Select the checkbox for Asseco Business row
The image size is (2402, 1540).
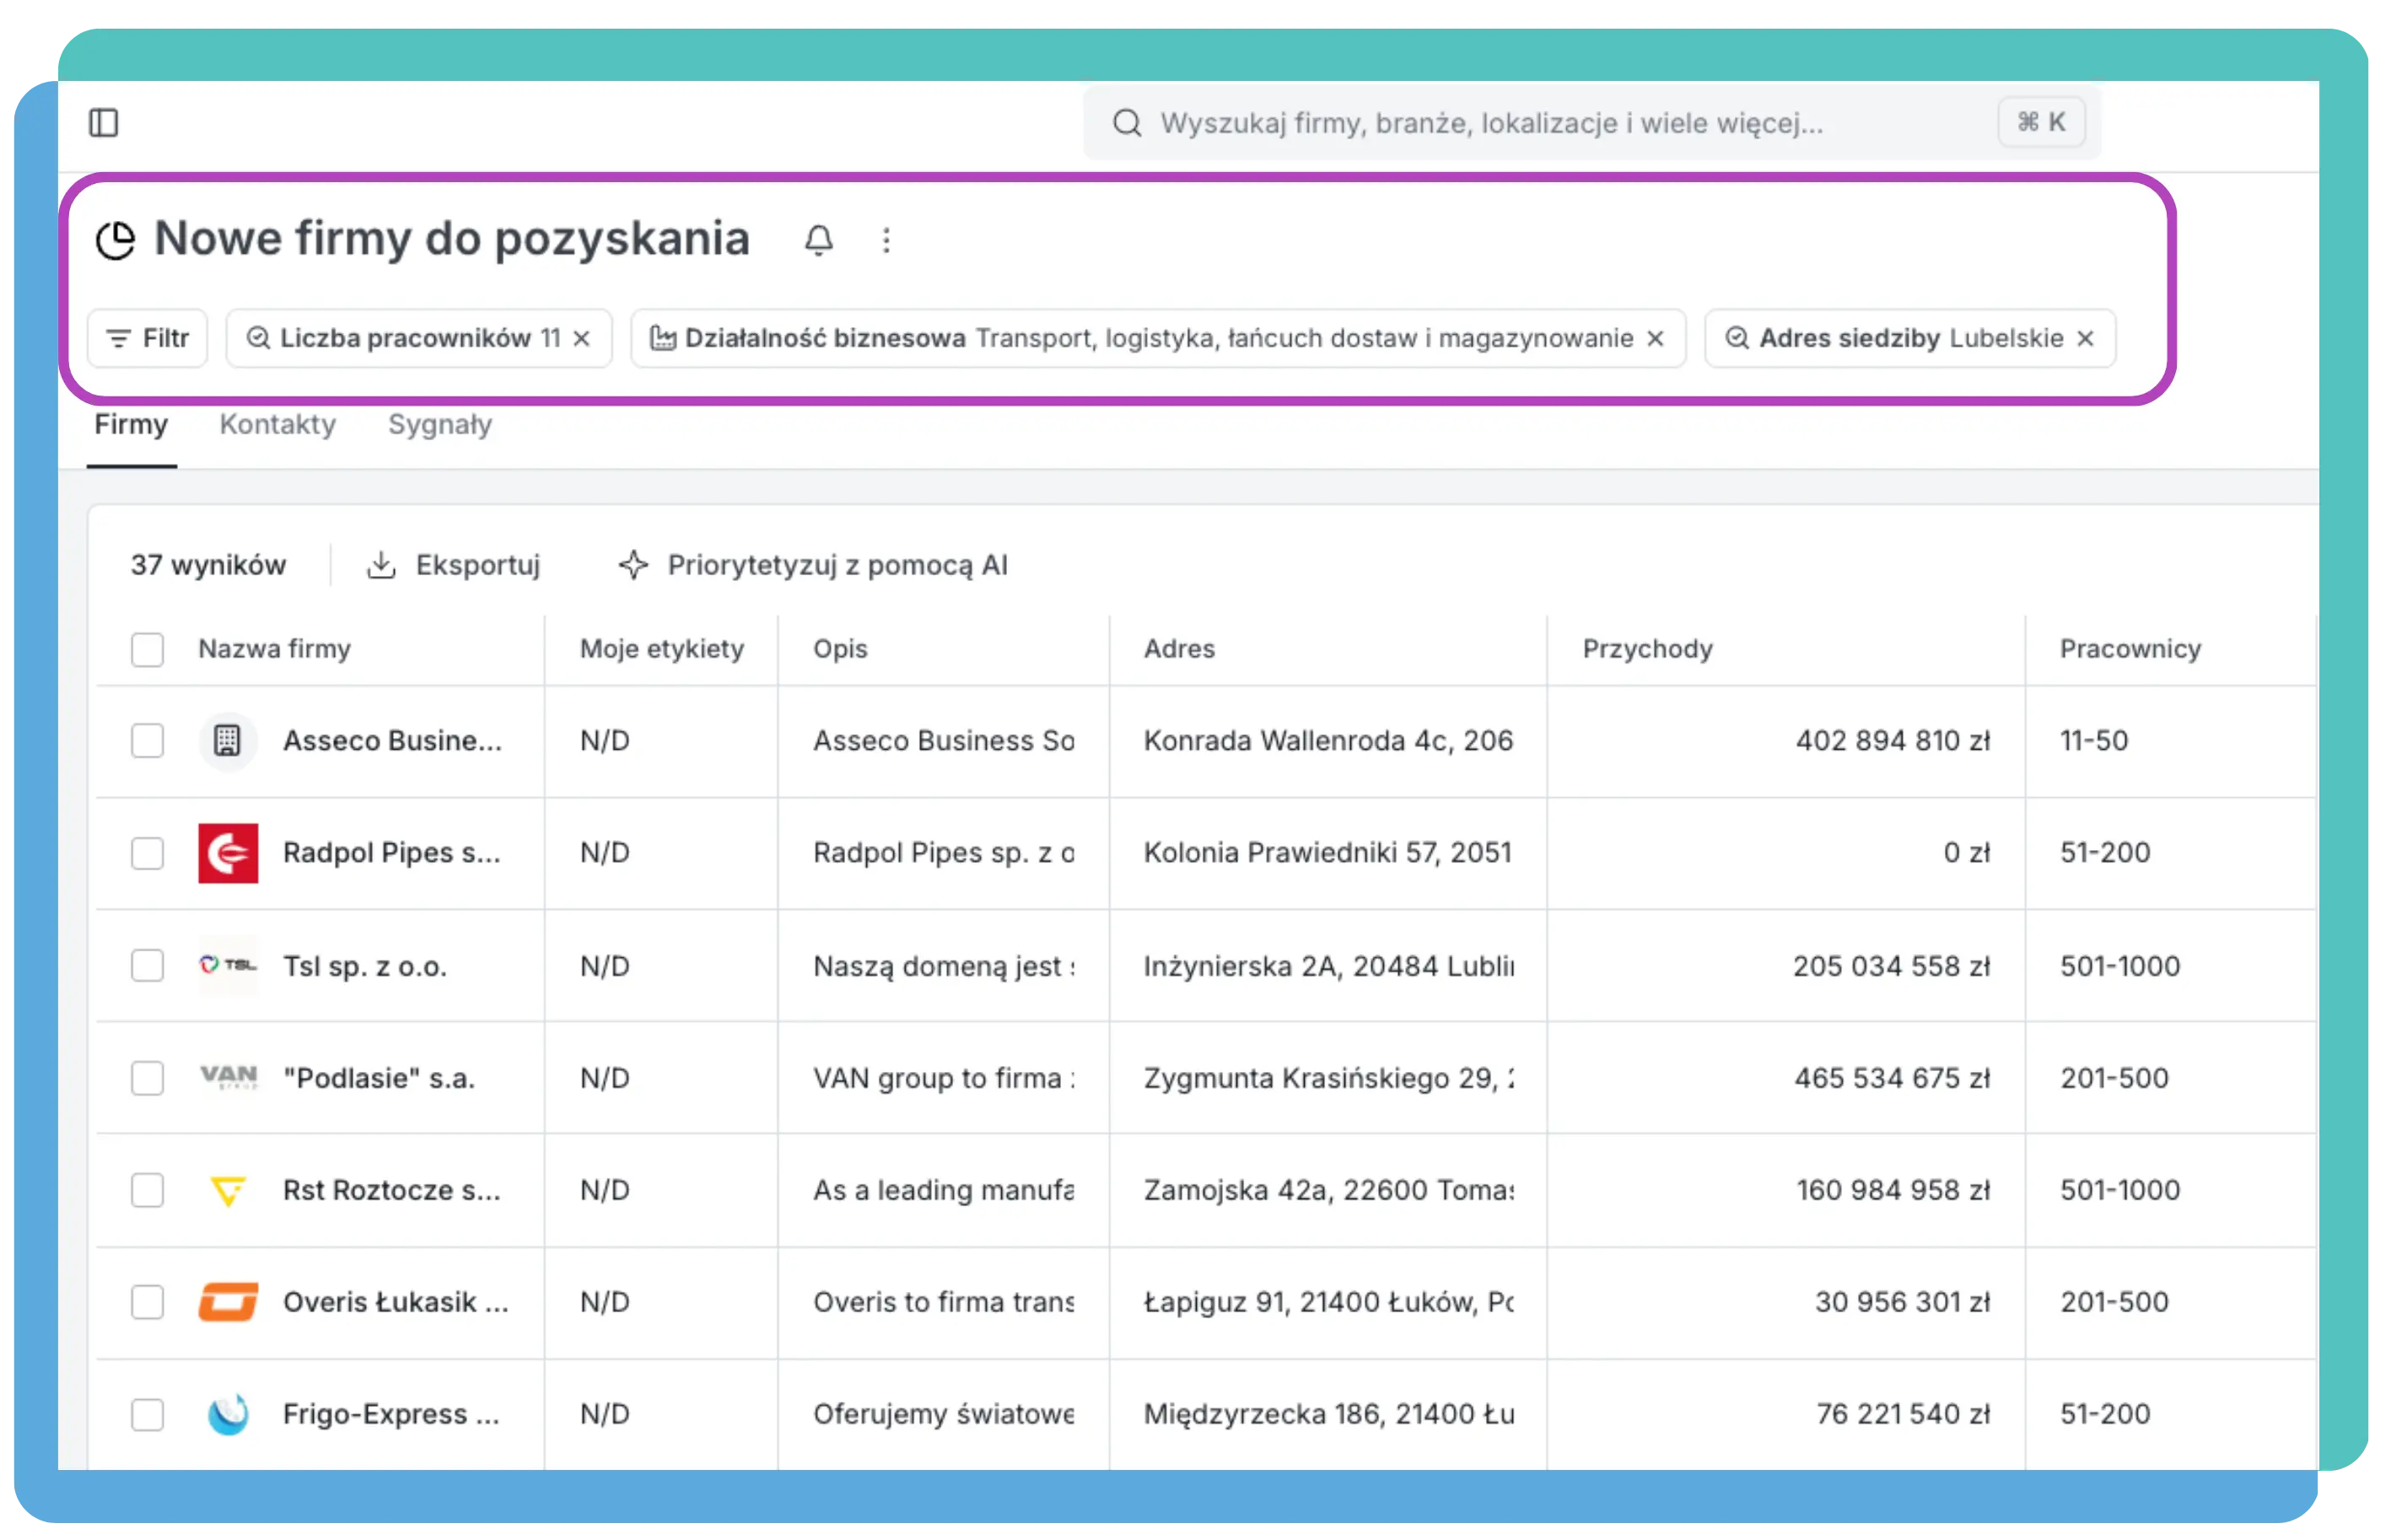146,741
